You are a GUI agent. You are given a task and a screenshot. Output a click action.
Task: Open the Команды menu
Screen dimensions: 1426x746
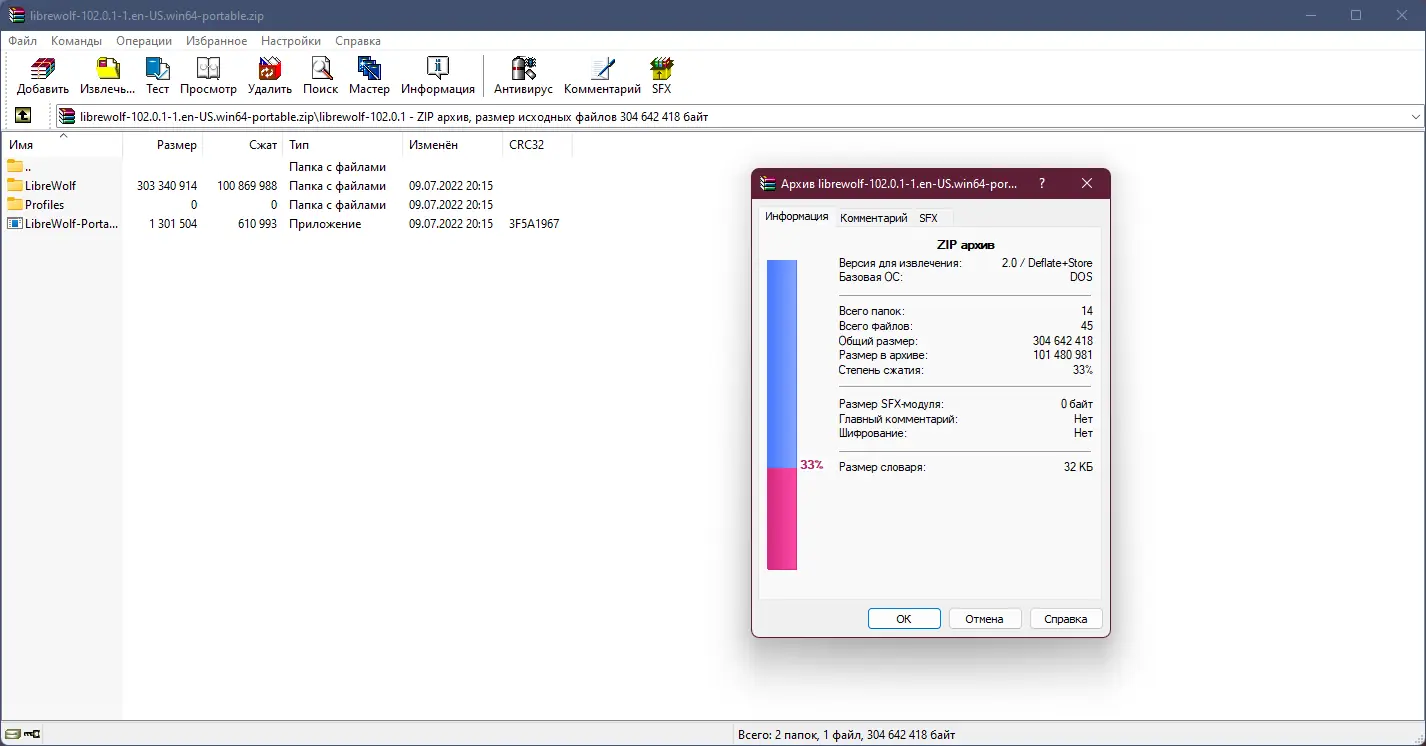pyautogui.click(x=77, y=41)
